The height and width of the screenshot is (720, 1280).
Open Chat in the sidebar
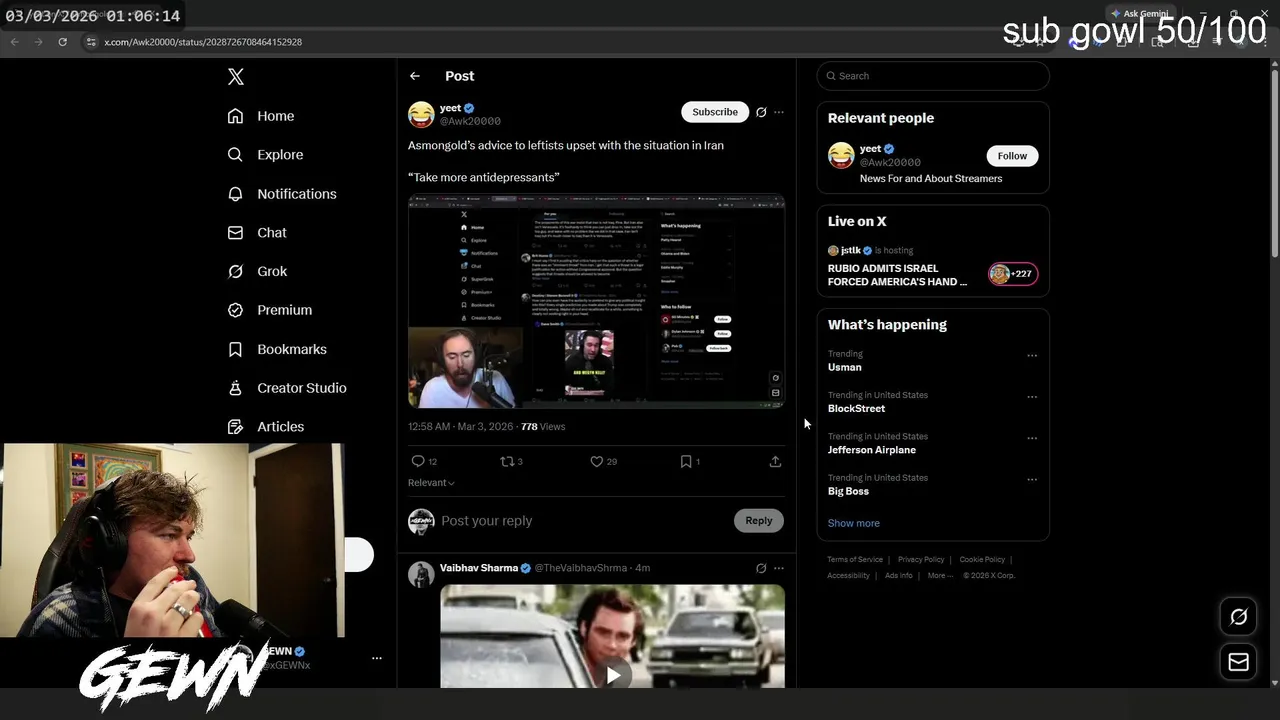click(257, 233)
